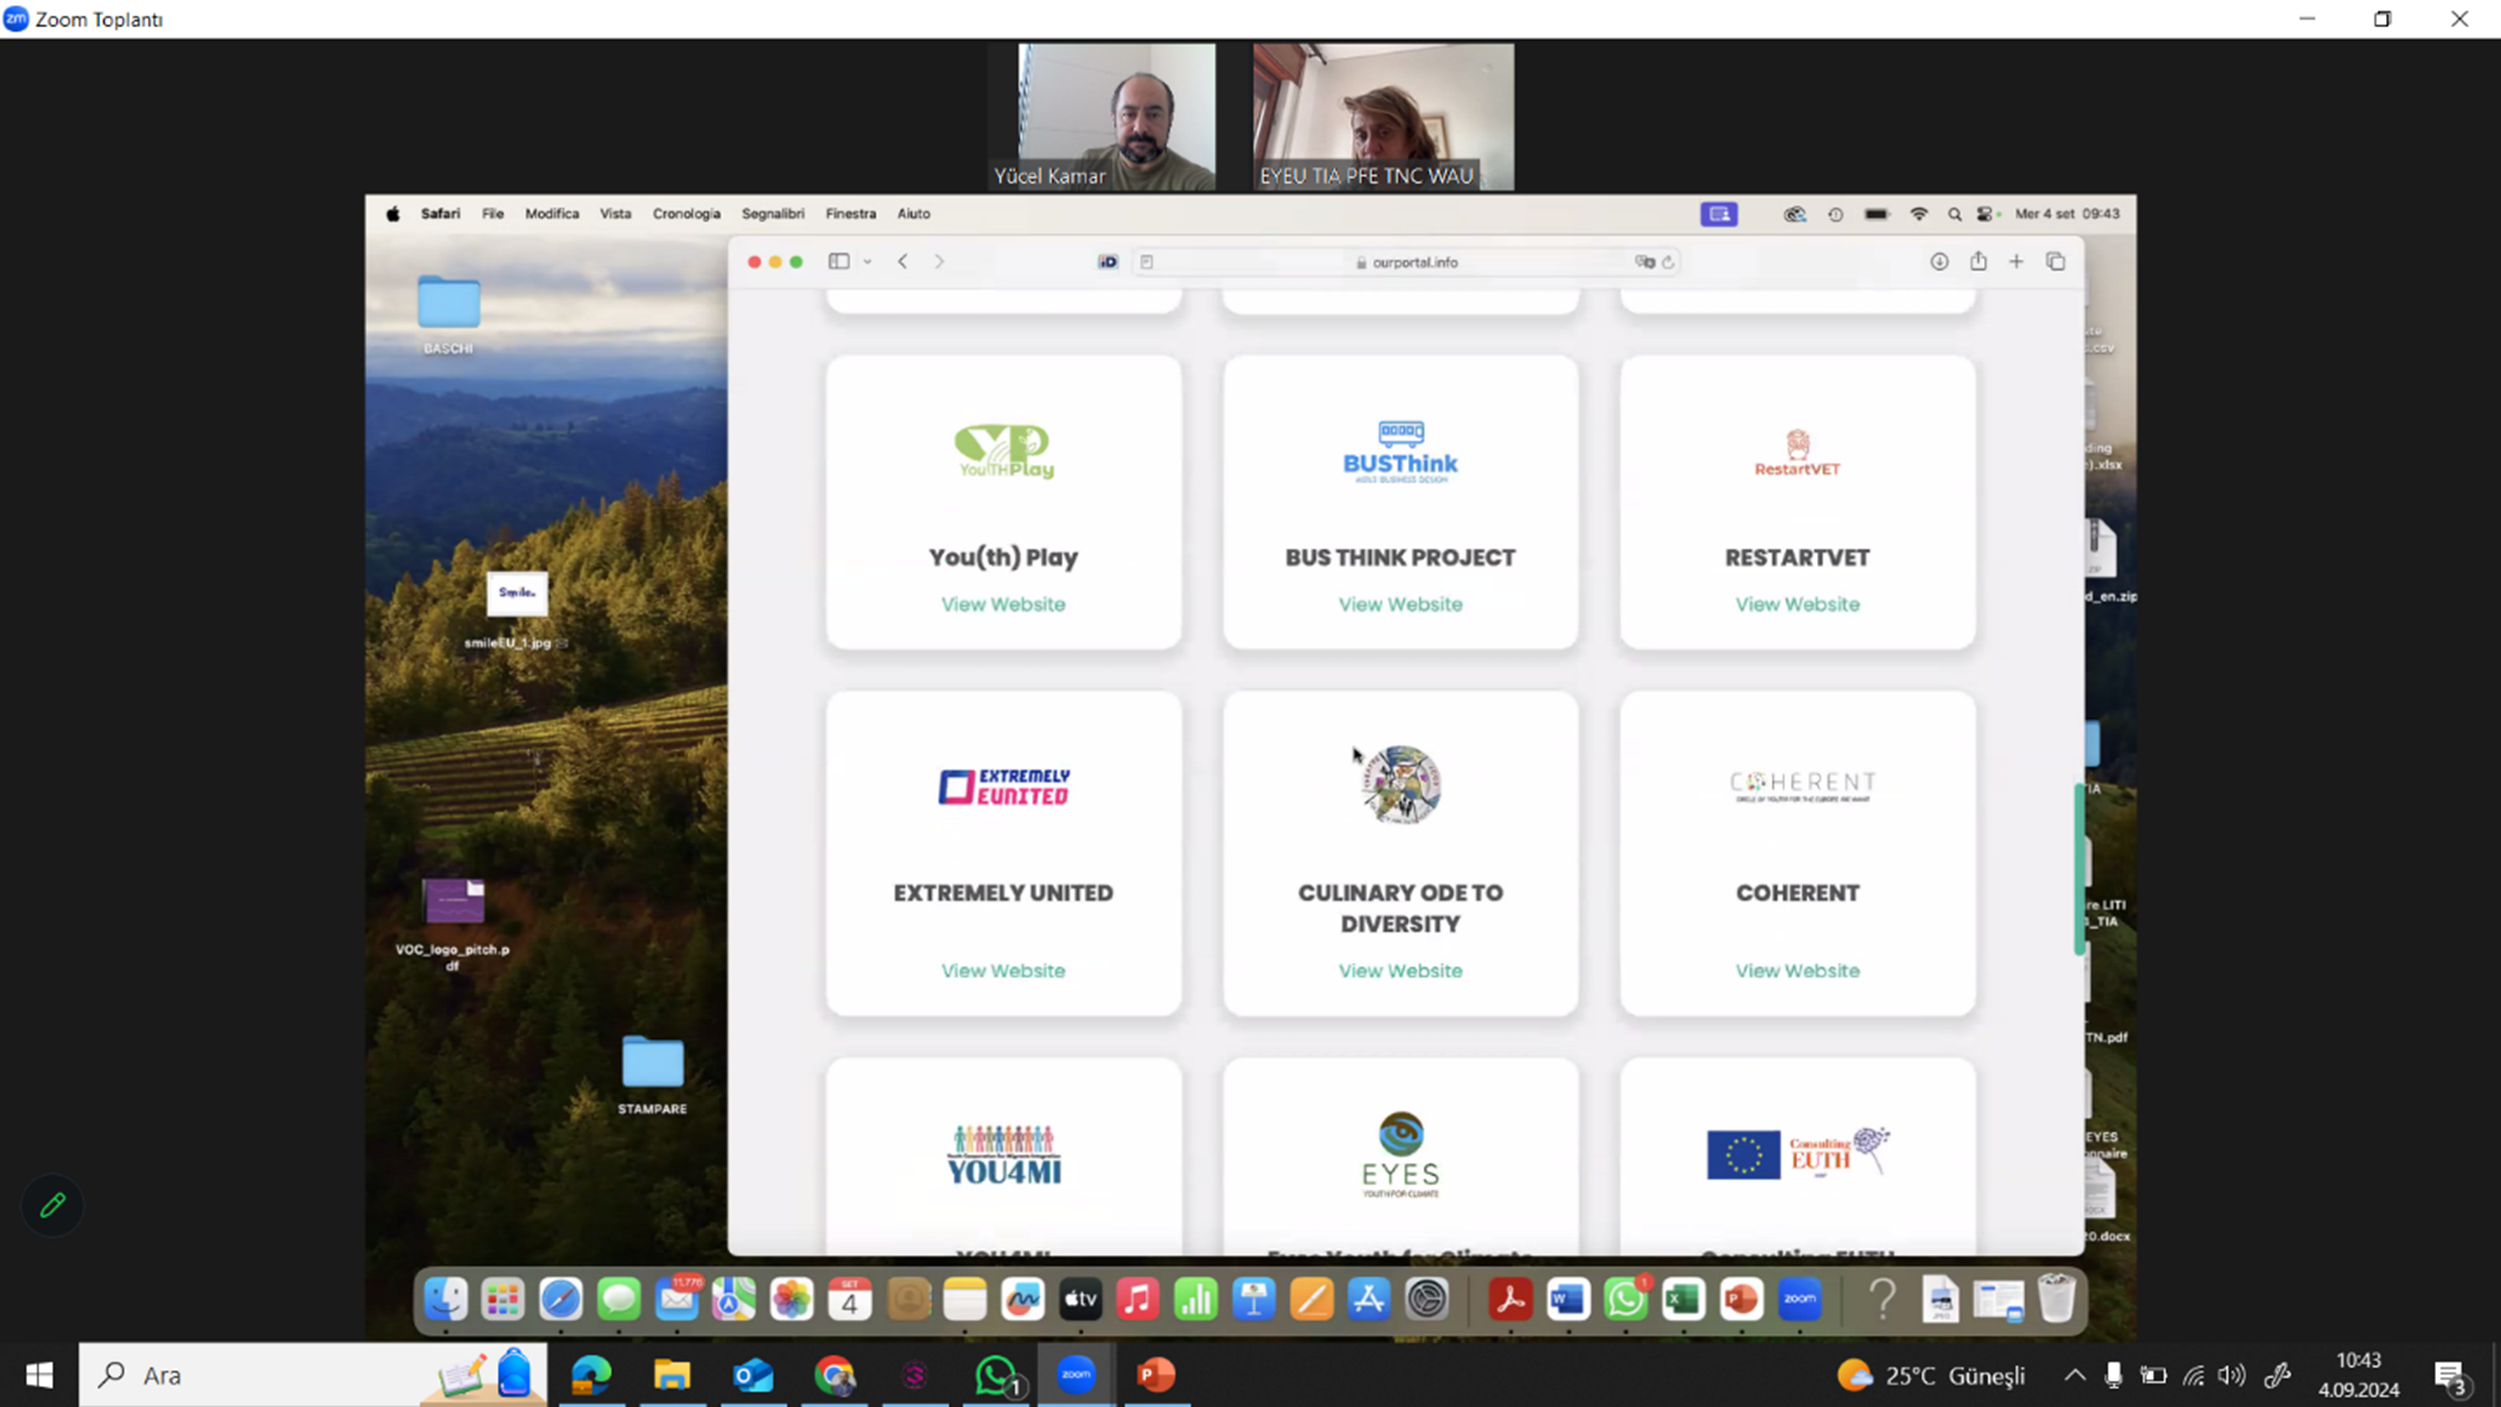This screenshot has width=2501, height=1407.
Task: Click the Zoom annotate pencil button
Action: (52, 1205)
